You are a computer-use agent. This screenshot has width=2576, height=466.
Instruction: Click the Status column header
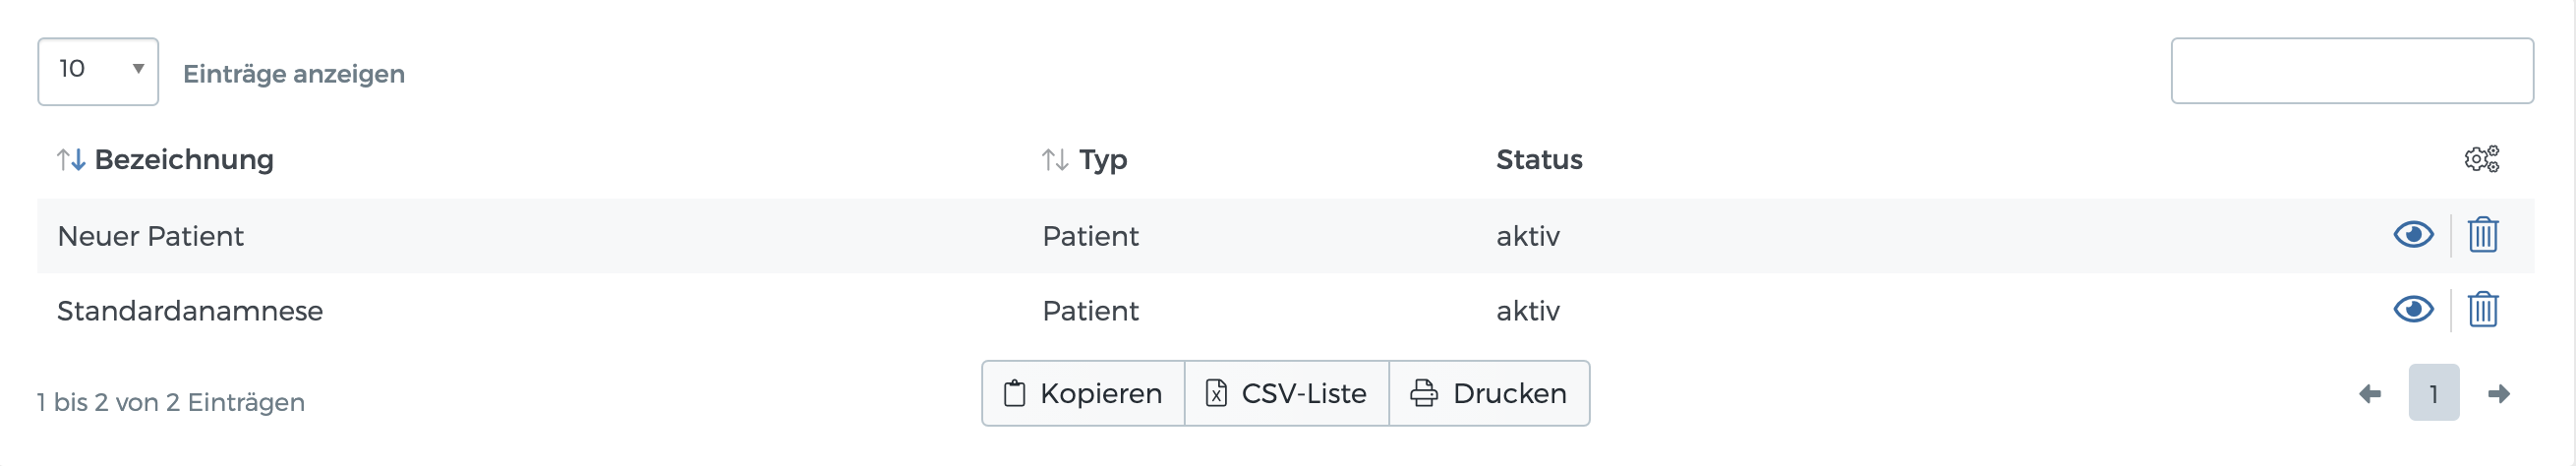[1538, 160]
